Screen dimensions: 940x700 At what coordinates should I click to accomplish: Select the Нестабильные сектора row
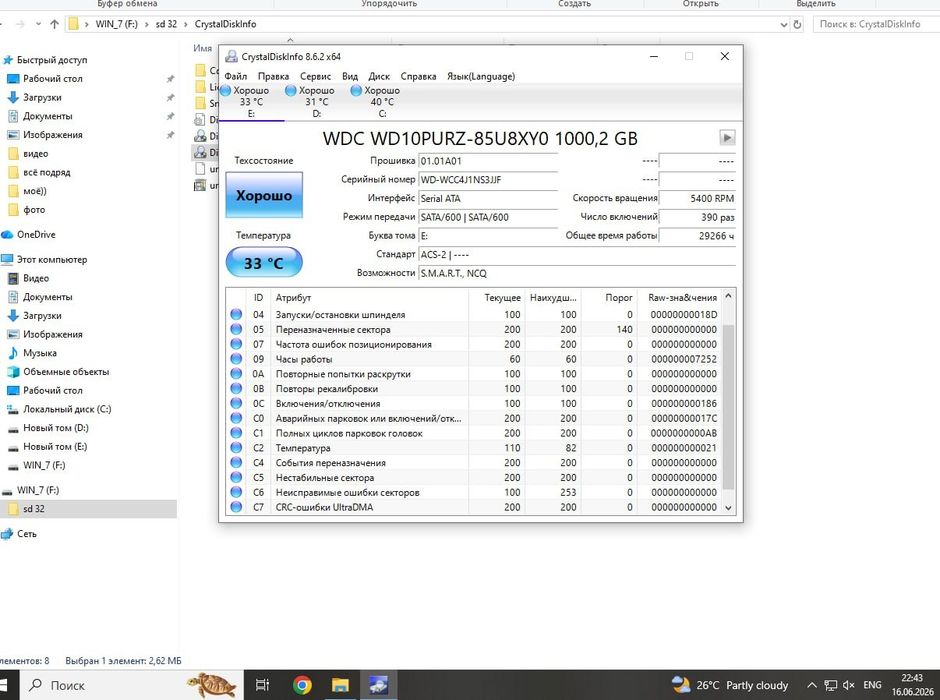pos(474,478)
